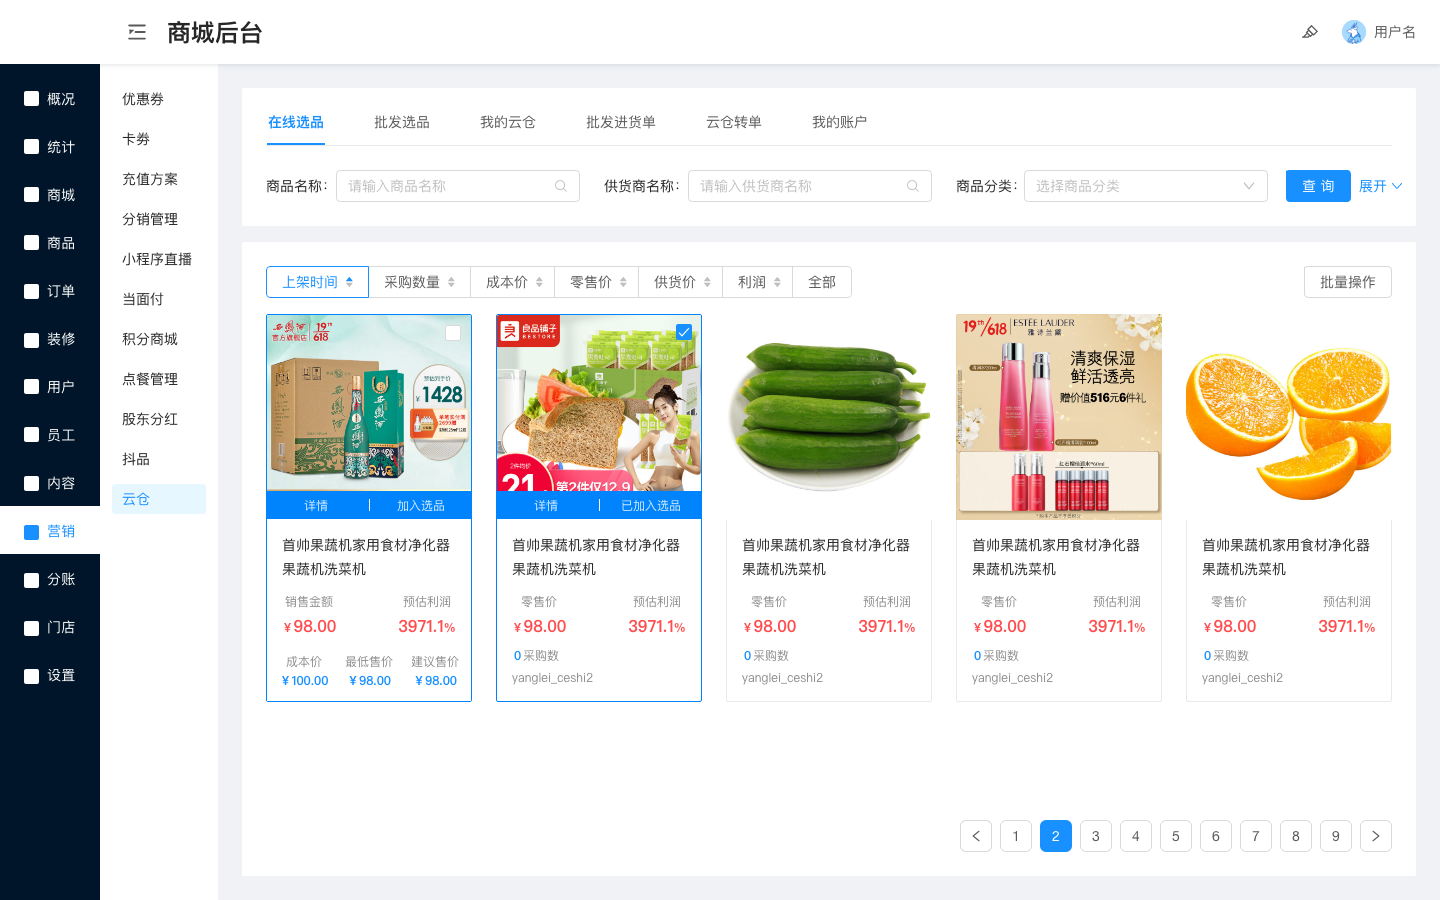Click the 员工 sidebar icon

[x=32, y=435]
